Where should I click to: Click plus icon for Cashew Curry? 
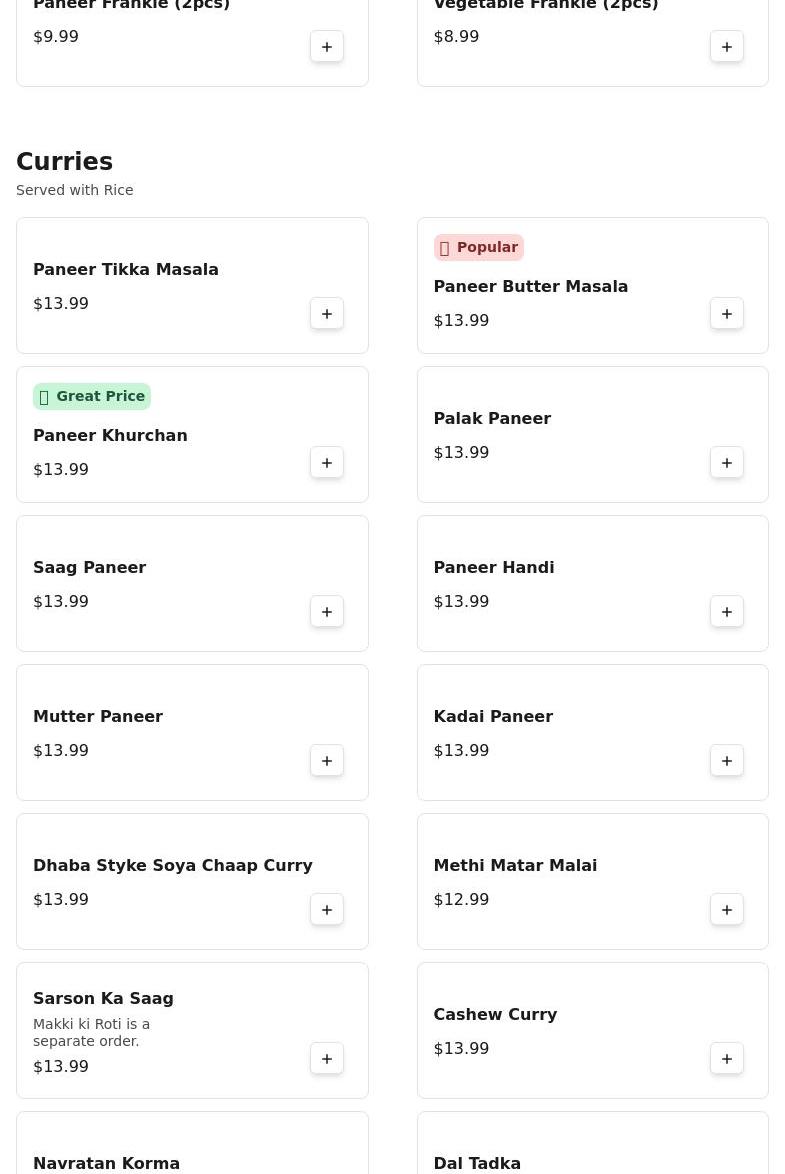tap(727, 1059)
